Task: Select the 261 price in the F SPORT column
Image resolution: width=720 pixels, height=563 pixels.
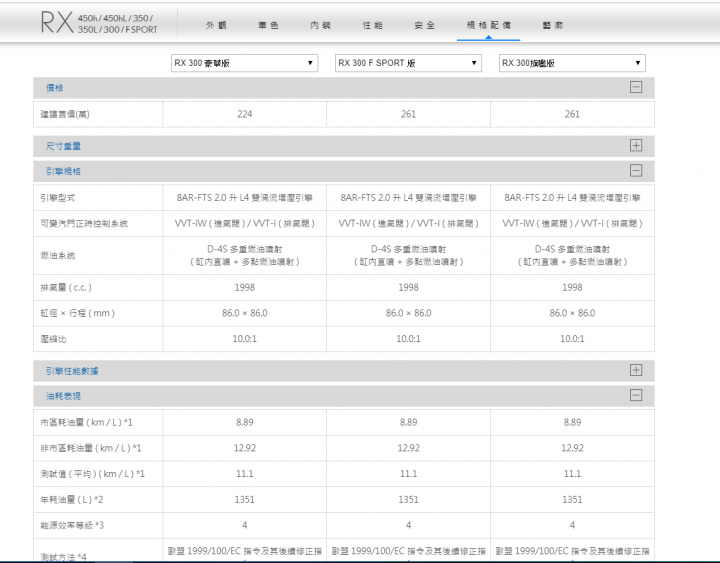Action: tap(408, 114)
